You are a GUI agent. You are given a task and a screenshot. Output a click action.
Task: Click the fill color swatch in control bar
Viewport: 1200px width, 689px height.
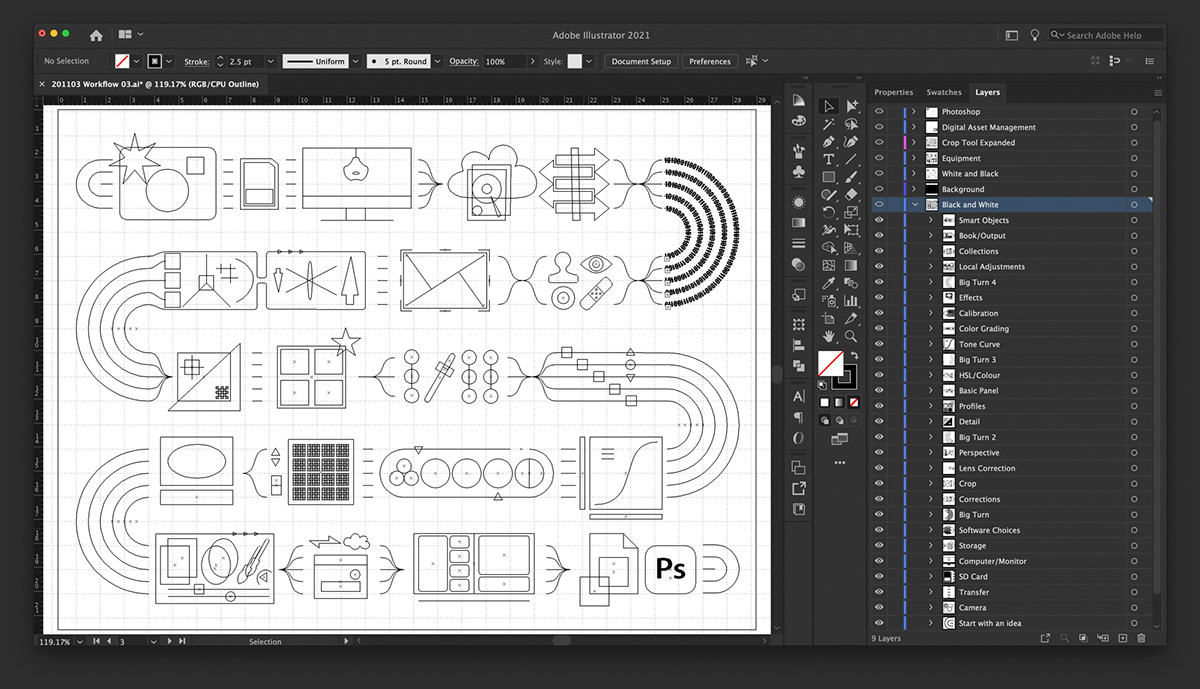123,61
